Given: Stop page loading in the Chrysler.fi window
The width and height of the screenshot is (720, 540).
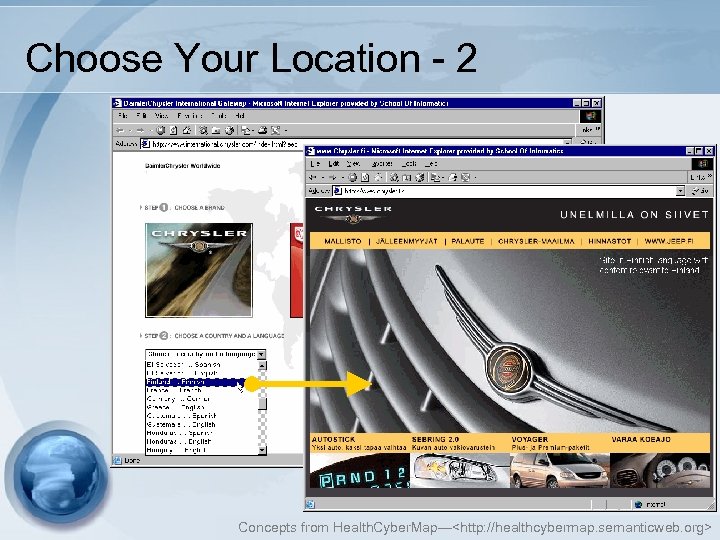Looking at the screenshot, I should point(352,177).
